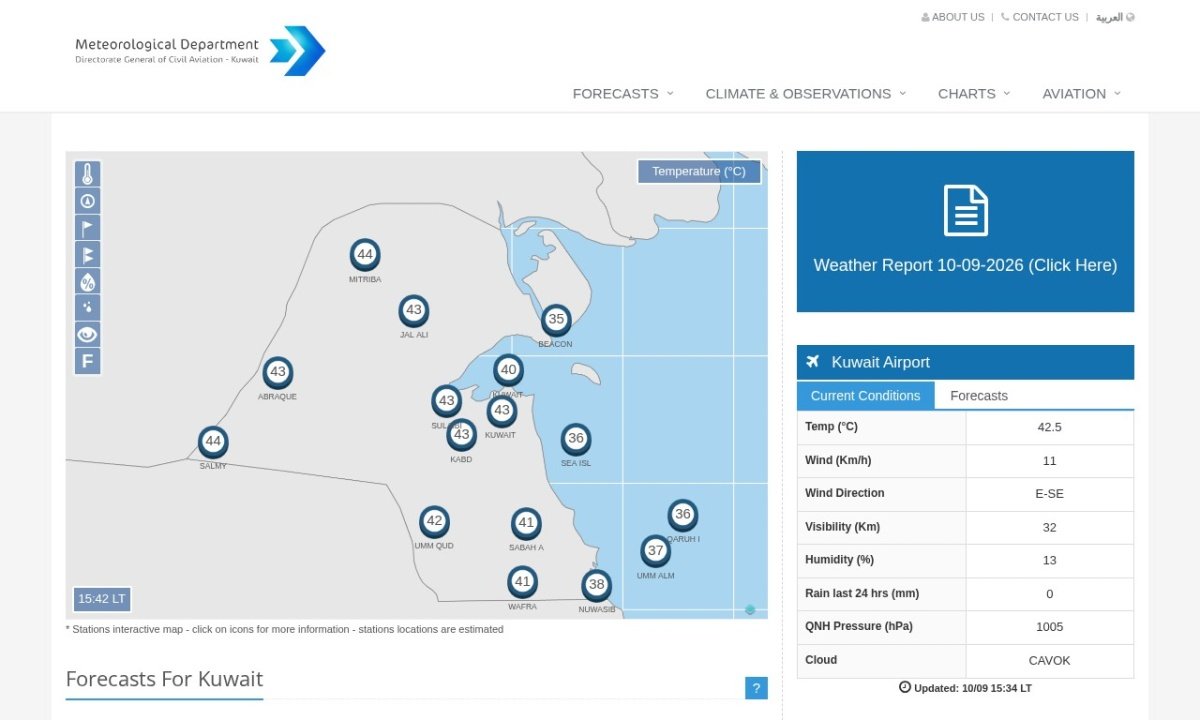Open the Sea Isl station marker
Screen dimensions: 1200x720
point(575,438)
